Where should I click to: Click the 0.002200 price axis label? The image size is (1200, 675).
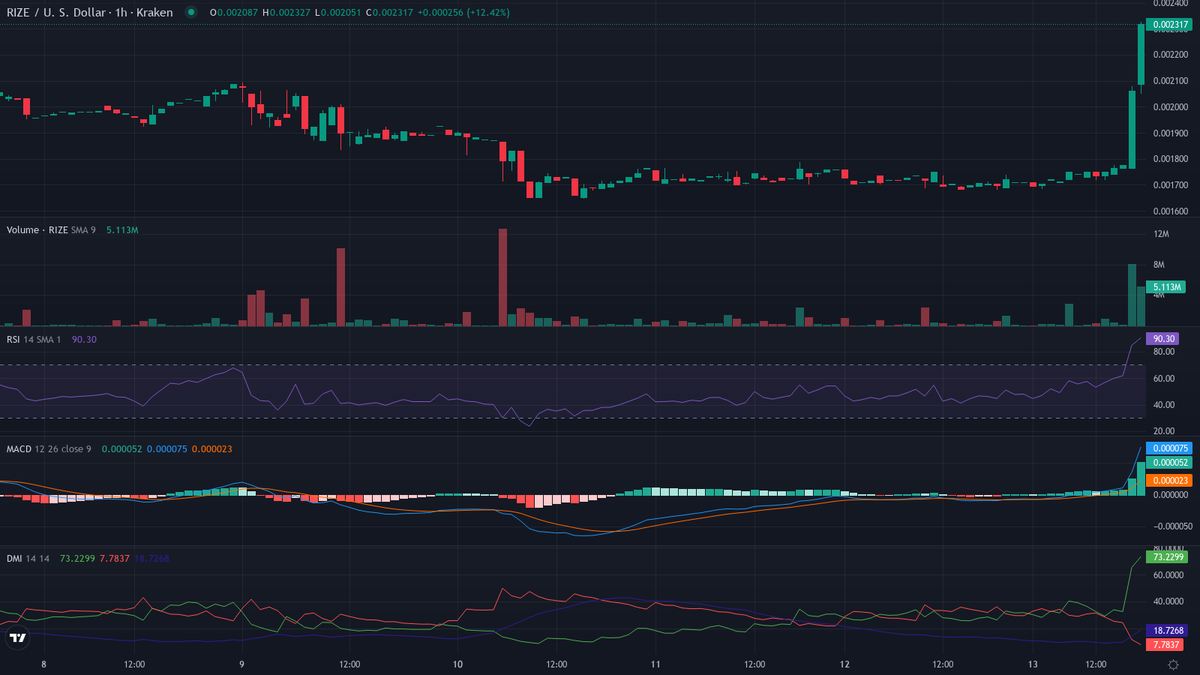[1170, 54]
